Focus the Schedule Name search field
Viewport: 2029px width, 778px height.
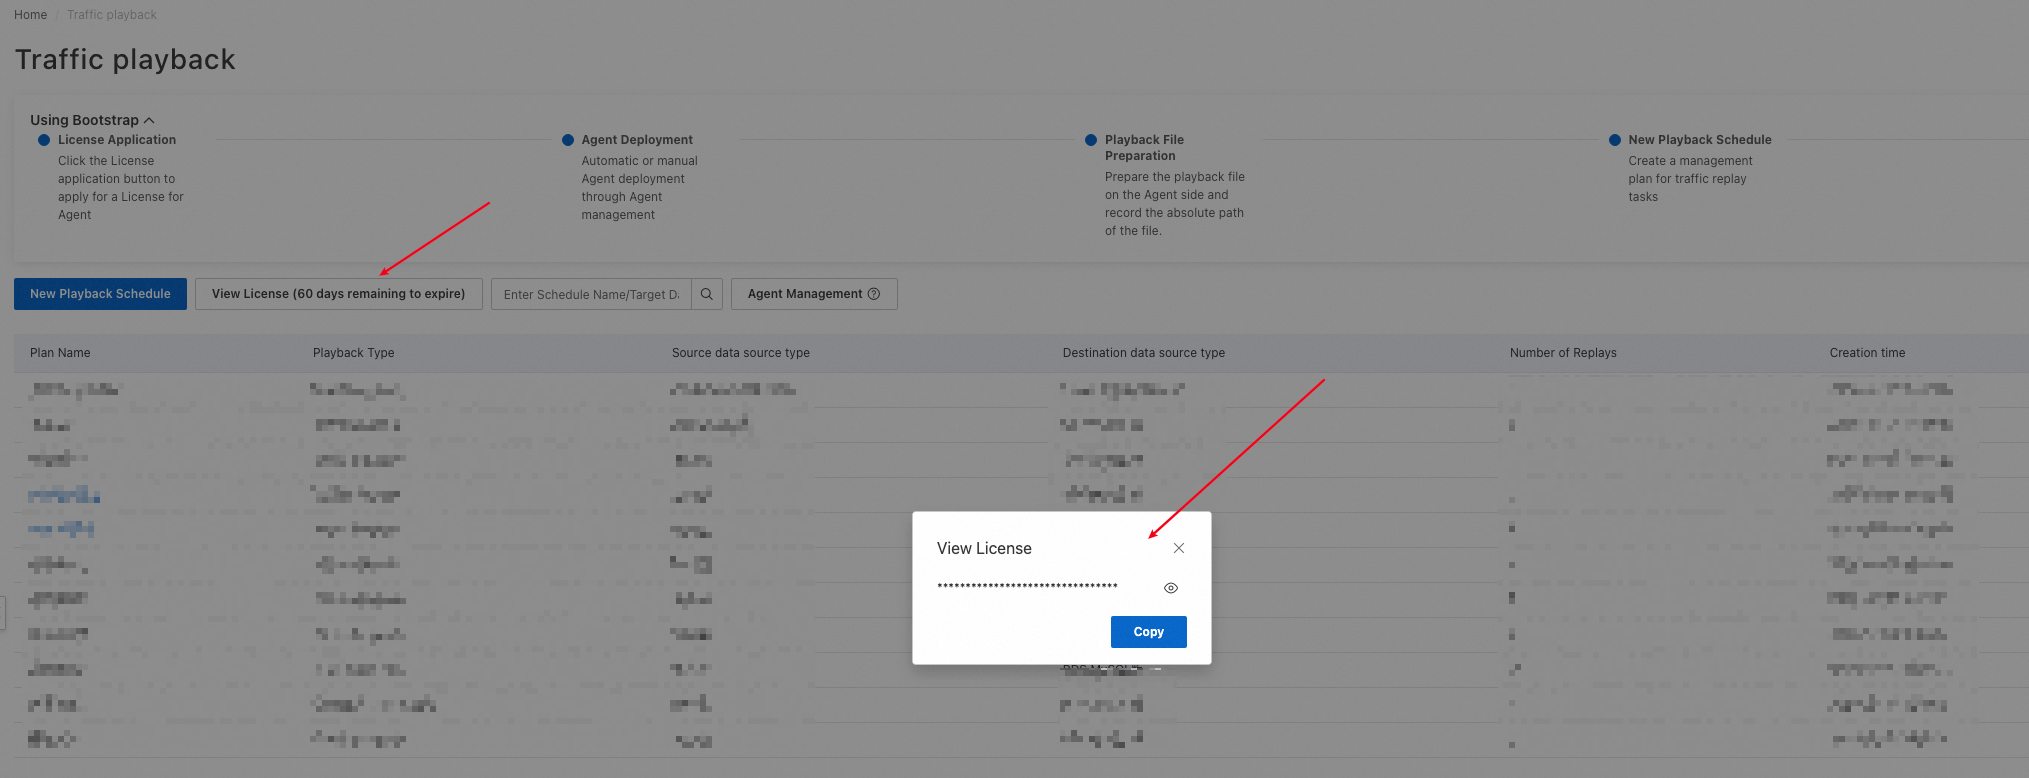pyautogui.click(x=591, y=294)
